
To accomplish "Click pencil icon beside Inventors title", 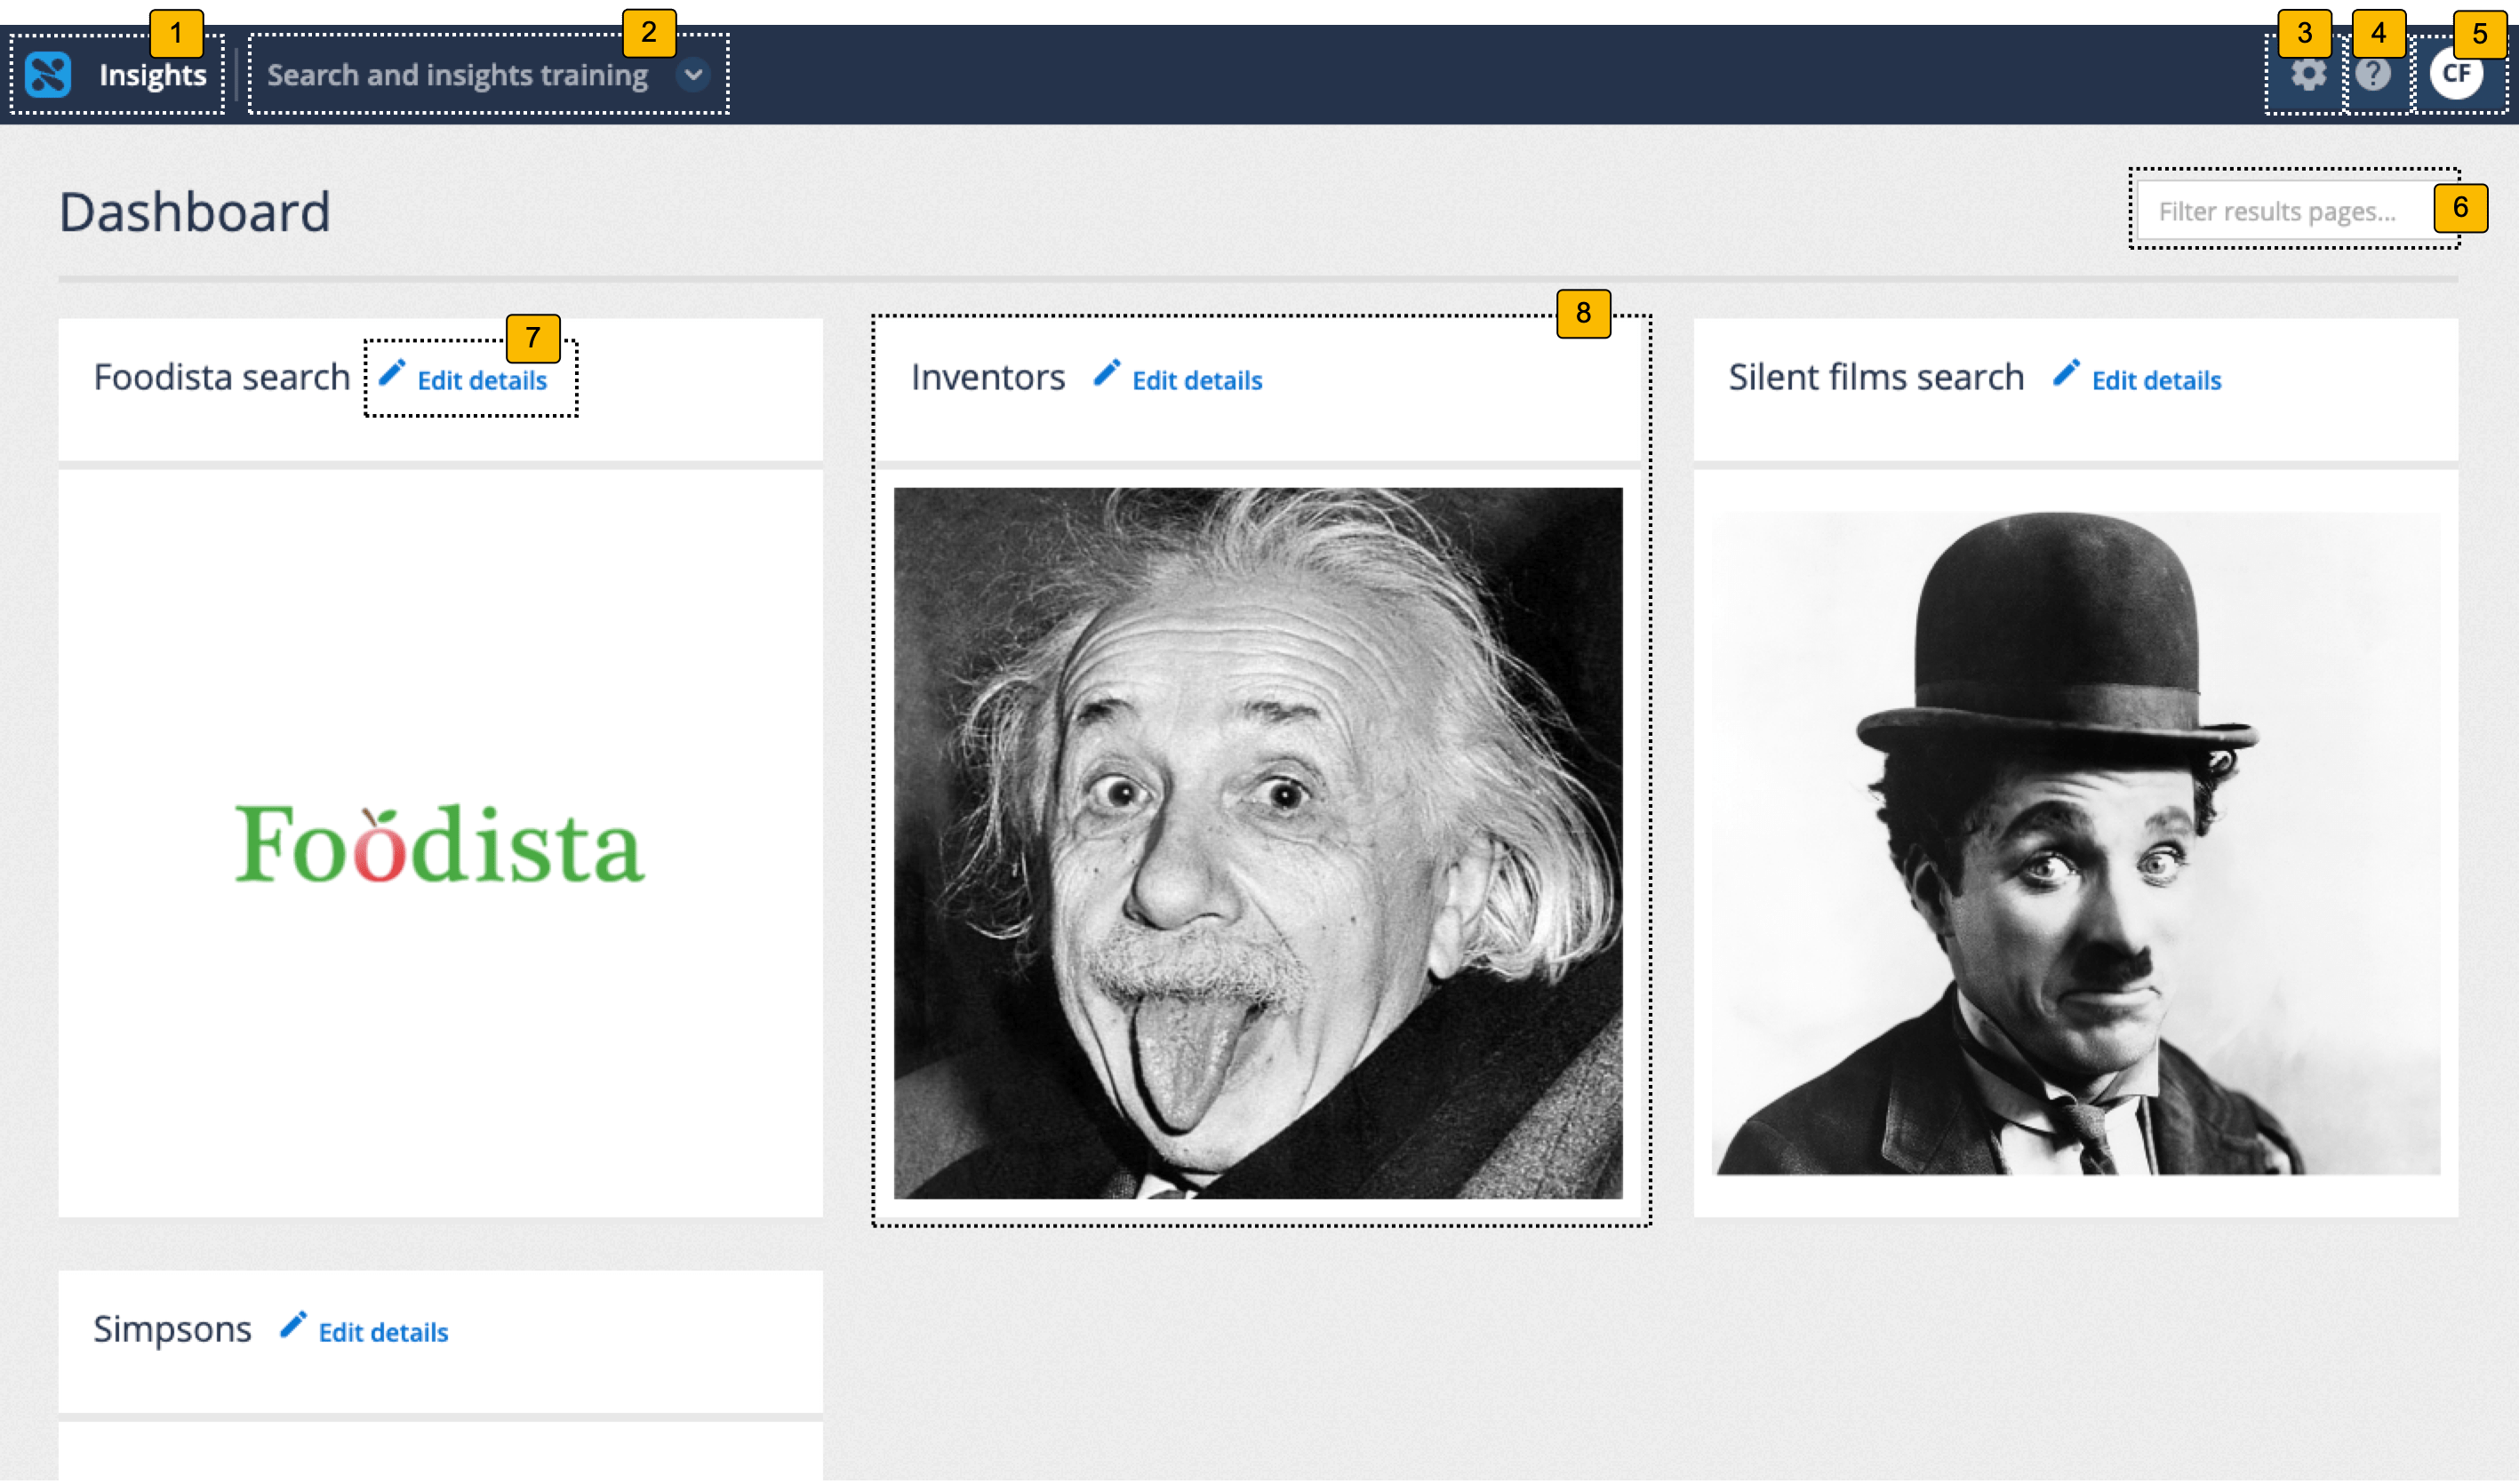I will (x=1106, y=373).
